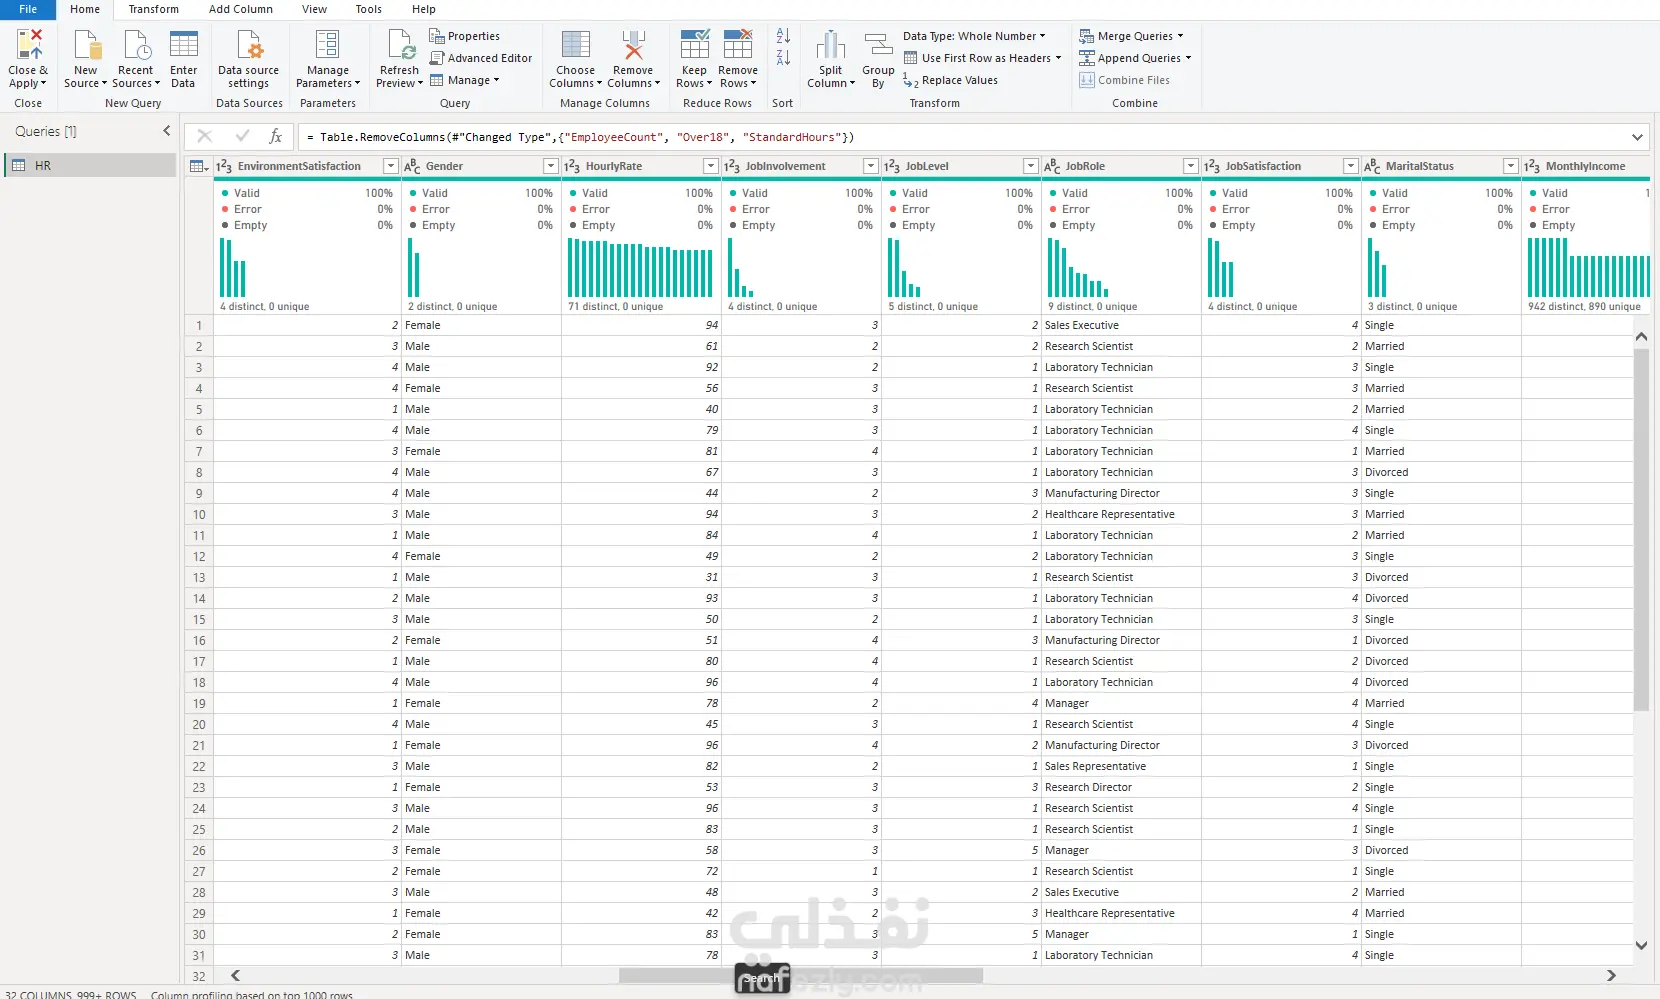Open the Manage dropdown in Query group

(x=465, y=80)
